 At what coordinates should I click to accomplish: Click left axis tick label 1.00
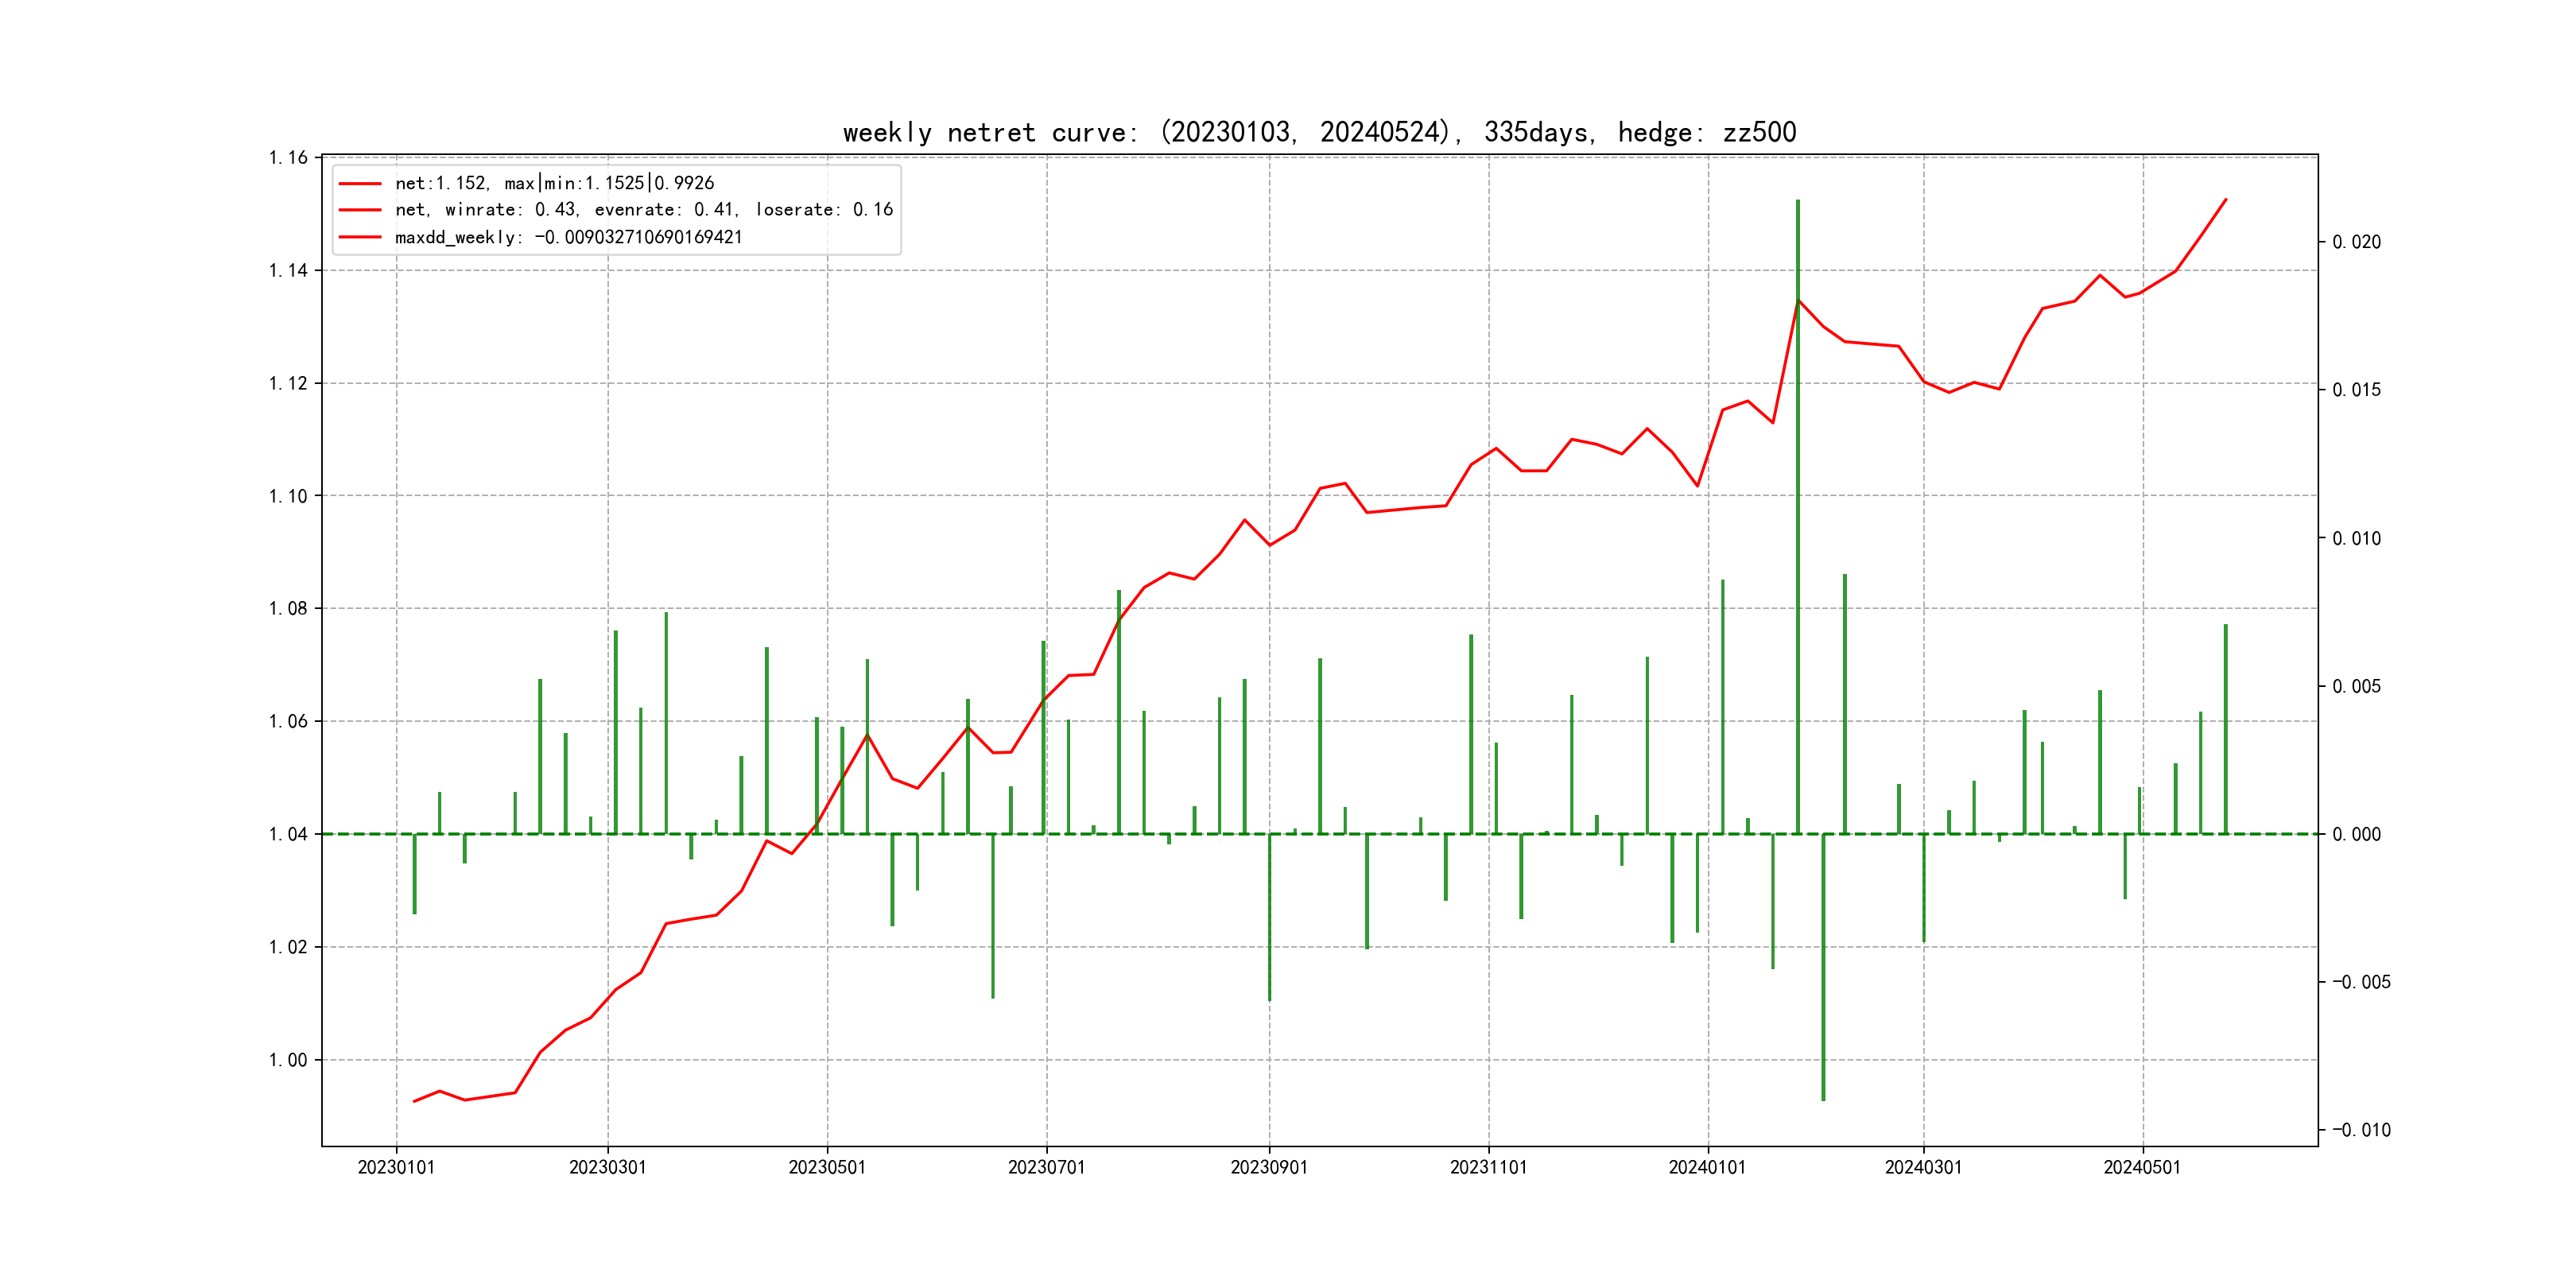coord(288,1060)
